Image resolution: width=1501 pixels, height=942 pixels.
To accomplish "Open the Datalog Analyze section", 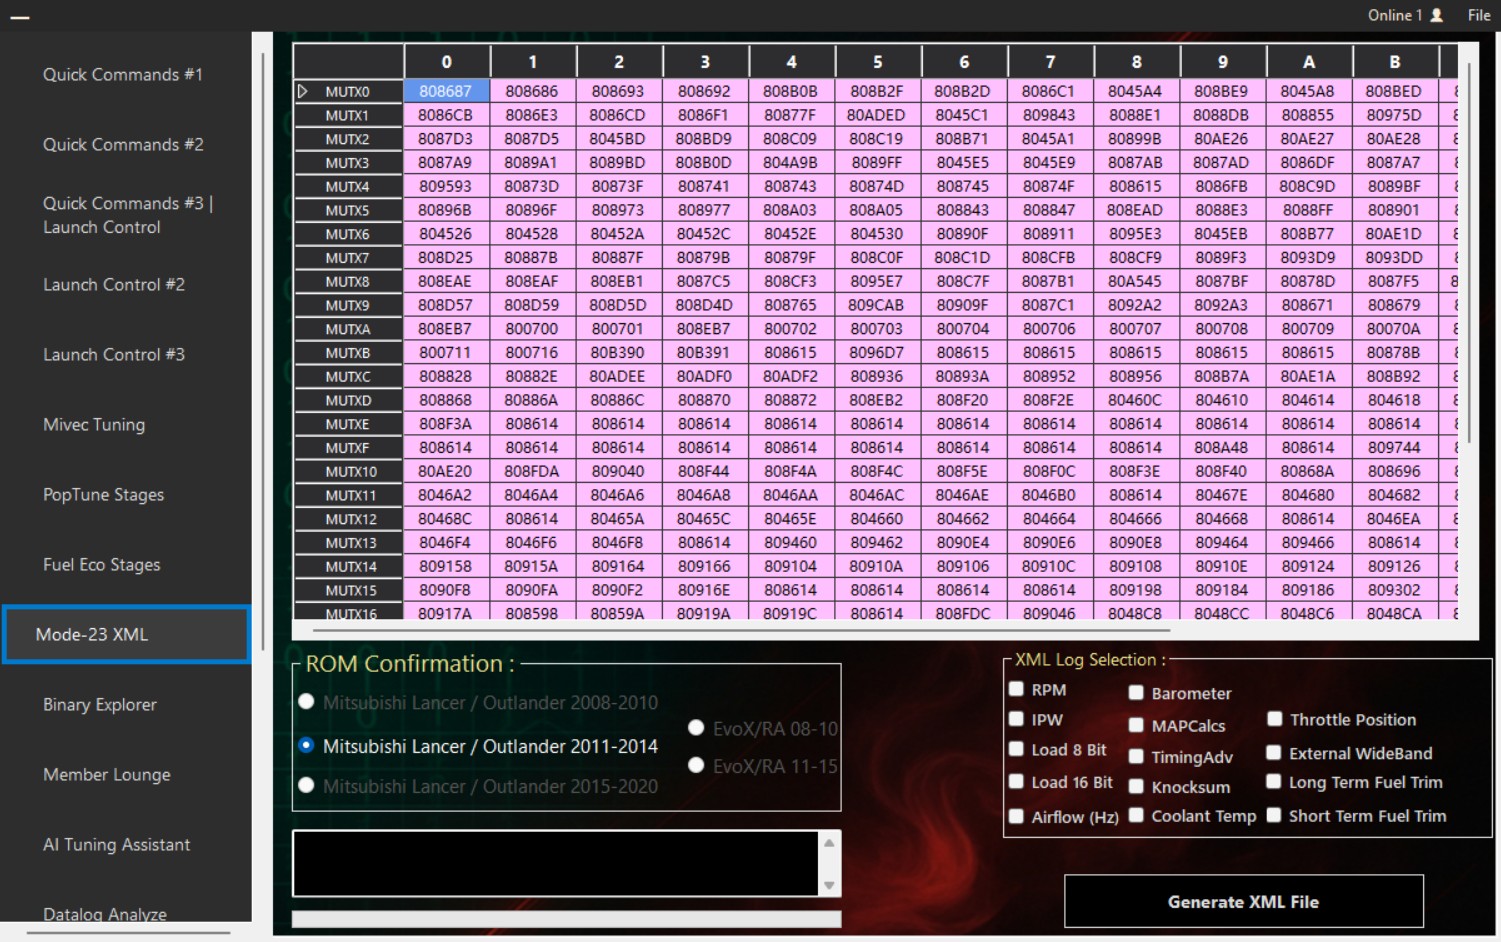I will tap(104, 914).
